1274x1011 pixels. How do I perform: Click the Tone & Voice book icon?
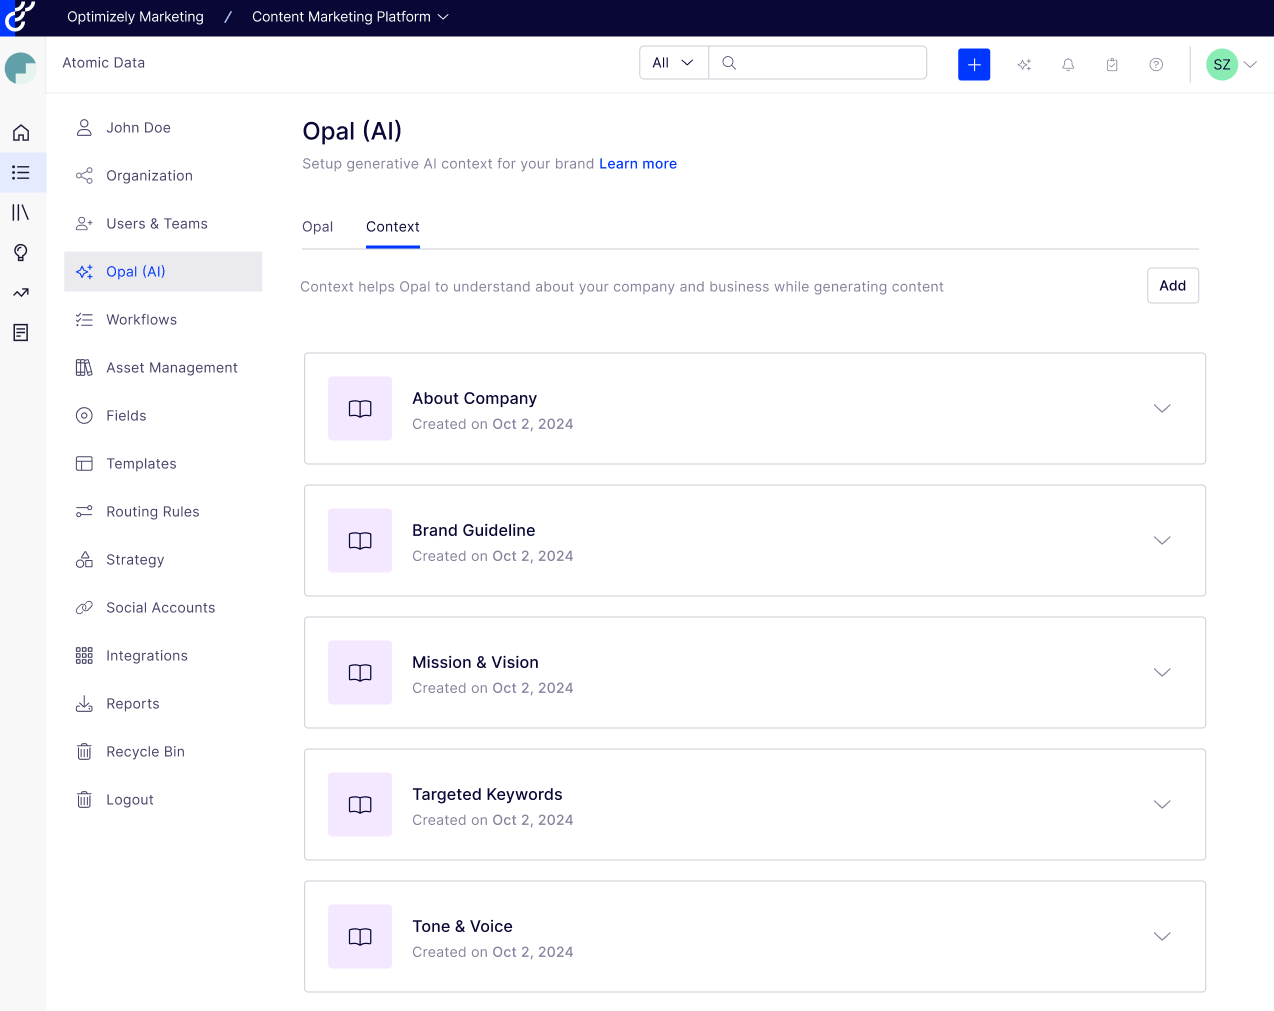[360, 937]
